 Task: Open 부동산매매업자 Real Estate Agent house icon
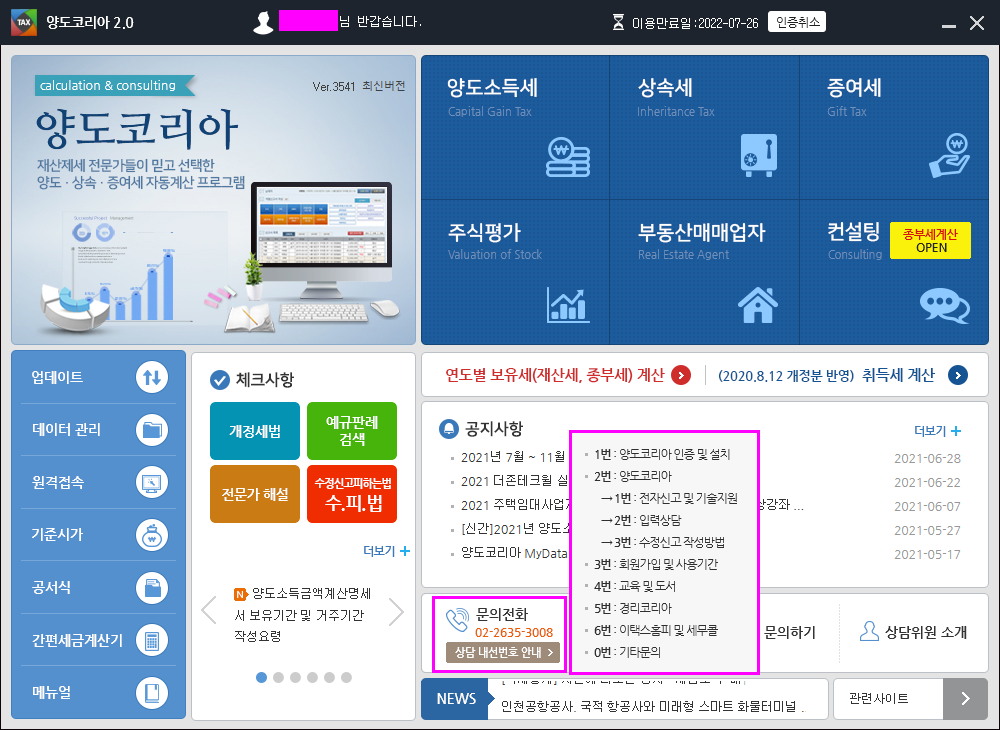(x=758, y=305)
